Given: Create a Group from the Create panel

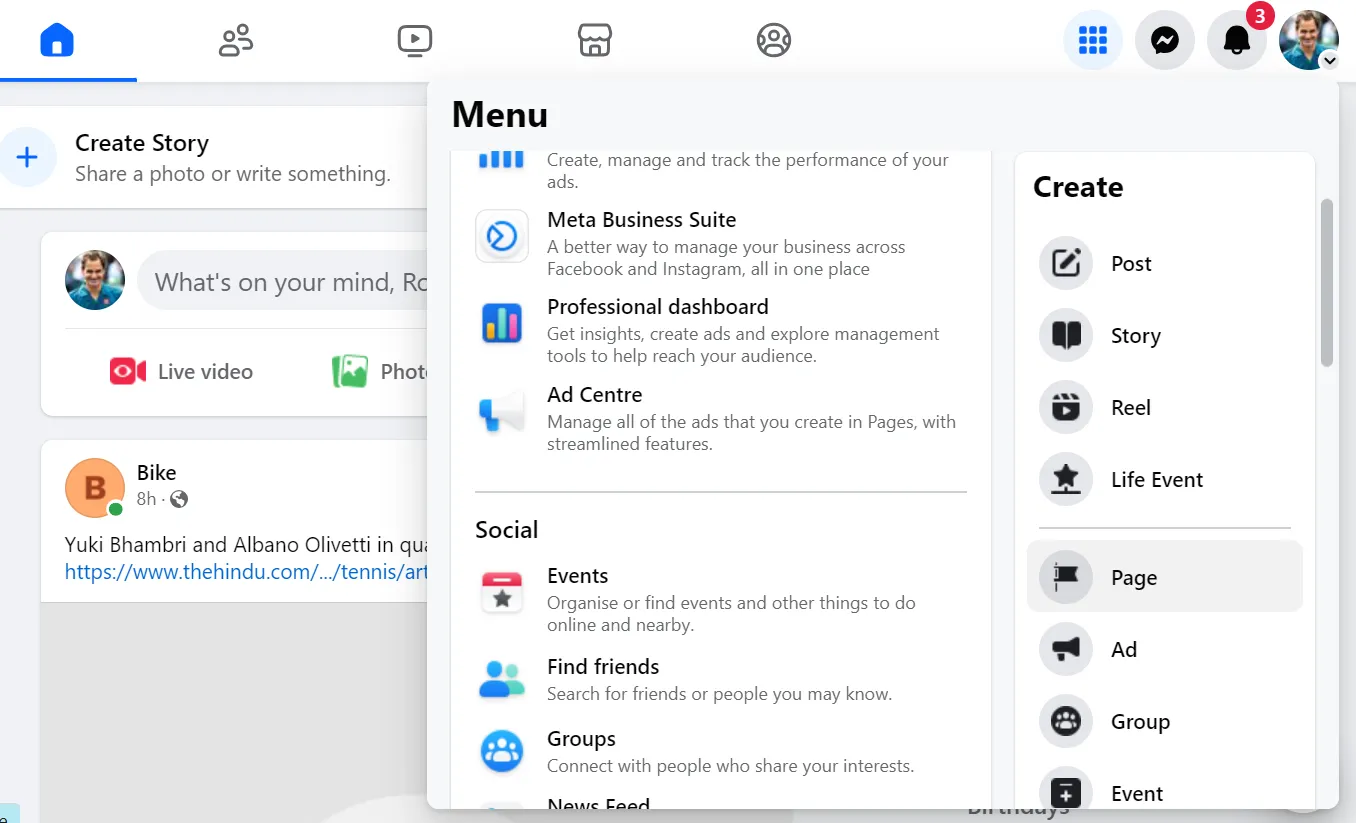Looking at the screenshot, I should pos(1140,721).
